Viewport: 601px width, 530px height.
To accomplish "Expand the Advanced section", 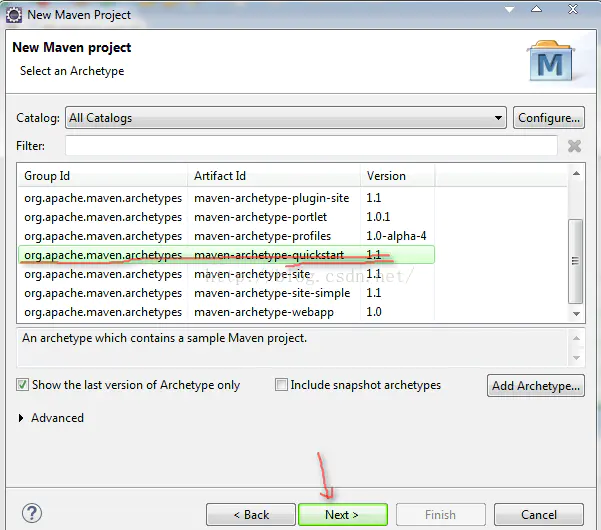I will pos(21,418).
